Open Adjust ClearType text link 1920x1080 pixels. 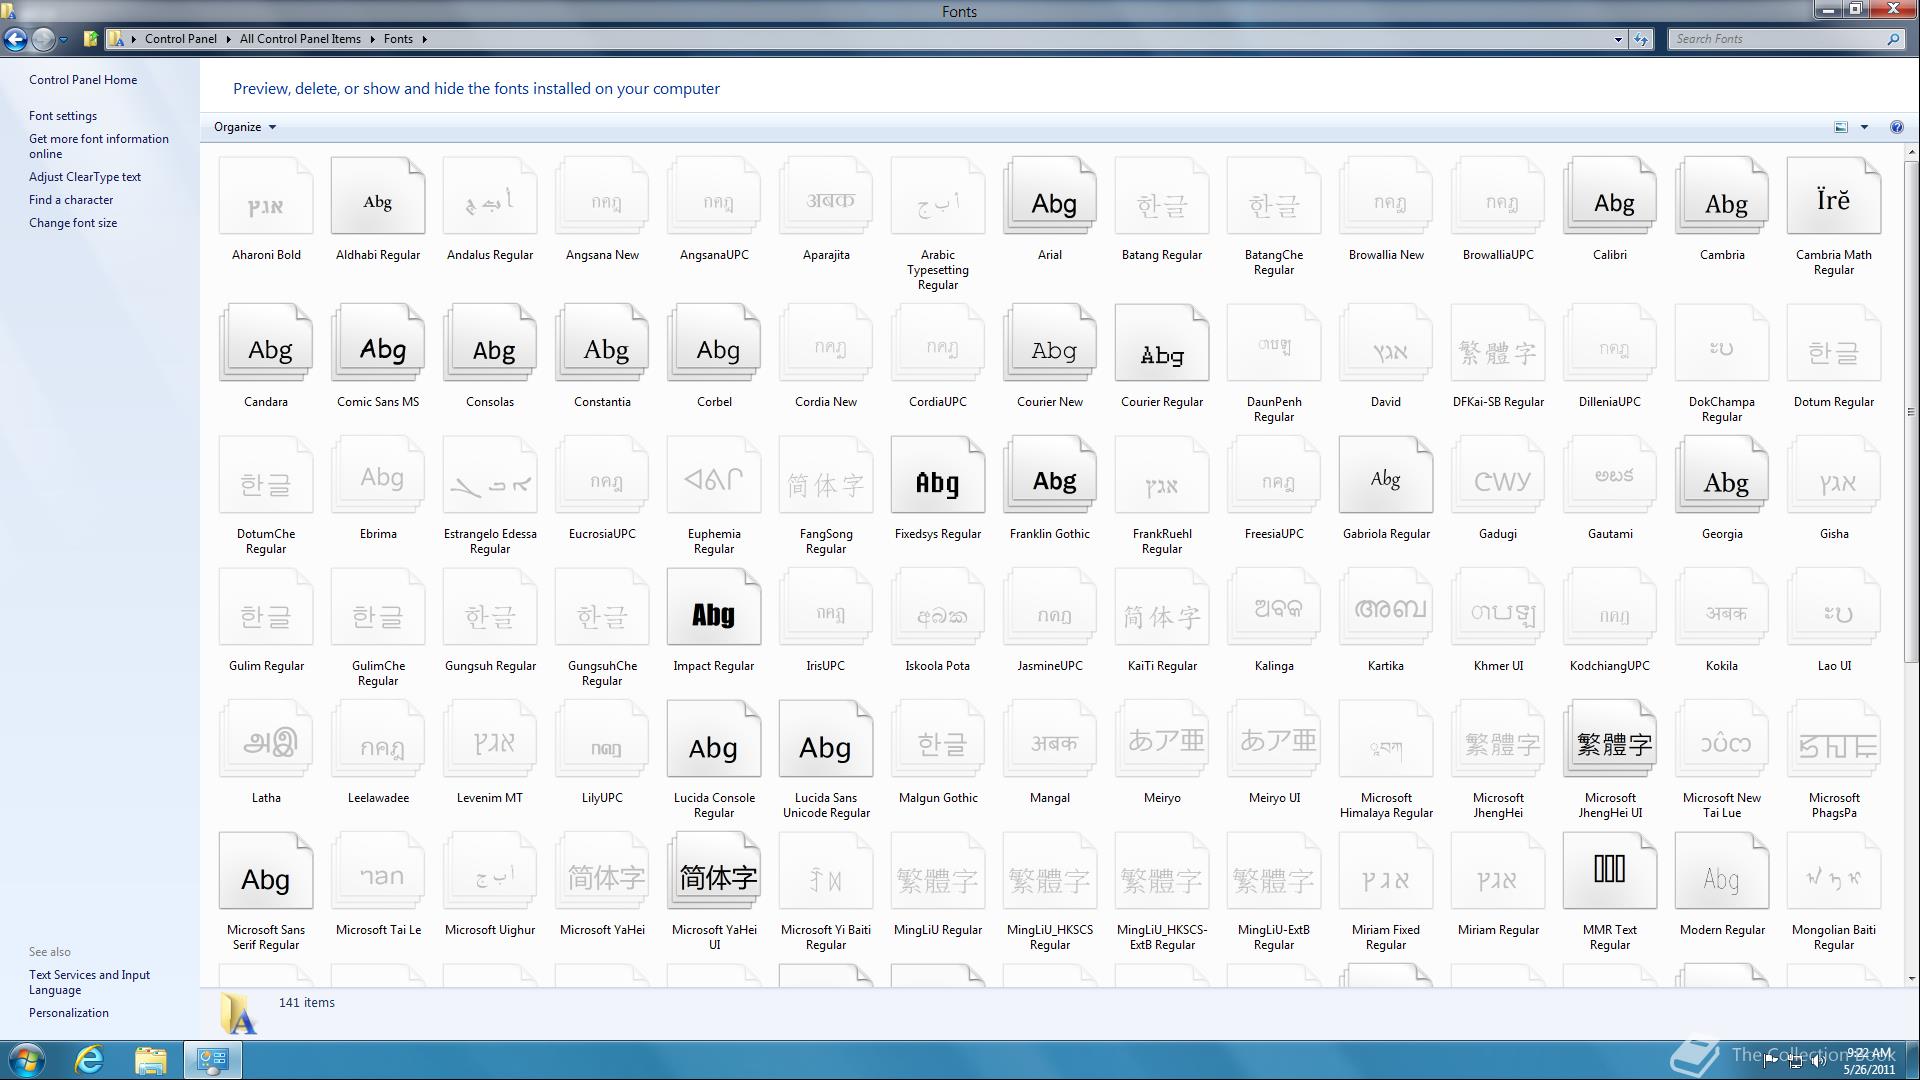(85, 177)
